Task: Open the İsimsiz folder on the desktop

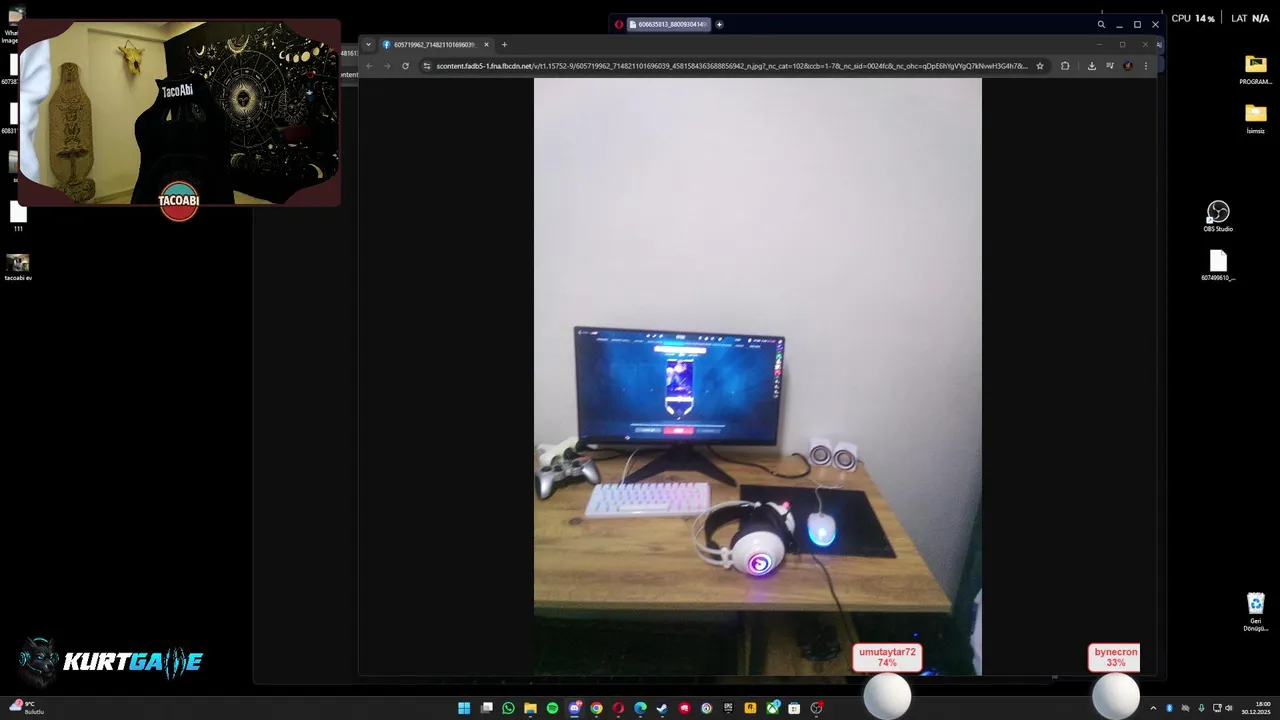Action: coord(1255,118)
